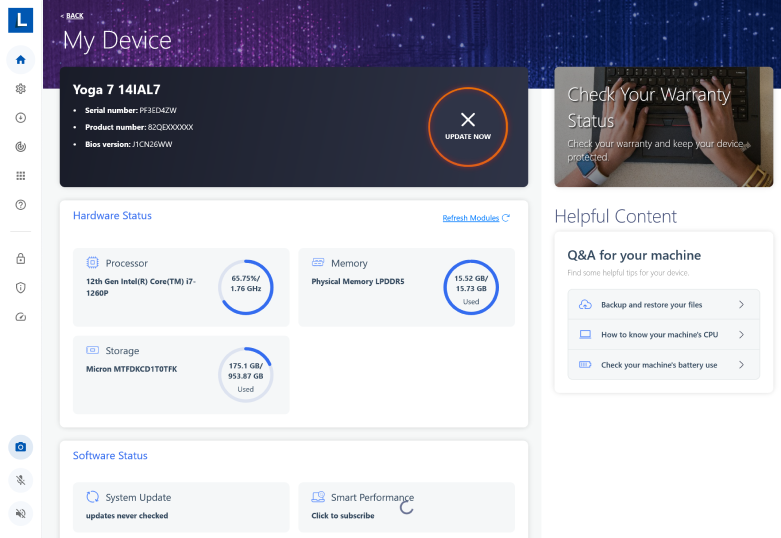Image resolution: width=781 pixels, height=538 pixels.
Task: Click the storage usage ring showing 175.1 GB
Action: (x=246, y=375)
